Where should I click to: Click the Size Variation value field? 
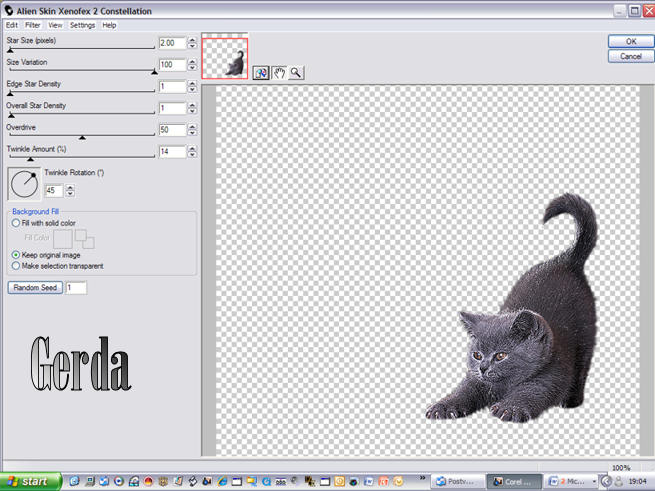pos(173,65)
